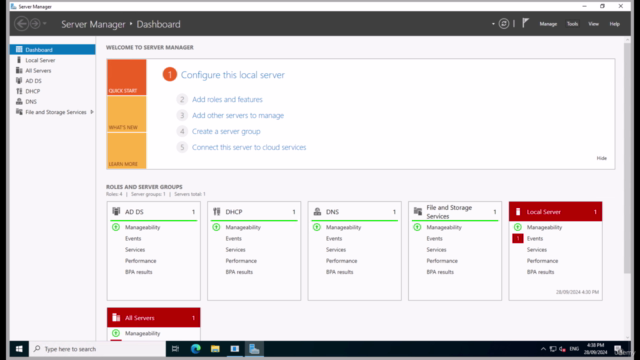Launch Microsoft Edge from the taskbar
The image size is (640, 360).
(x=196, y=349)
